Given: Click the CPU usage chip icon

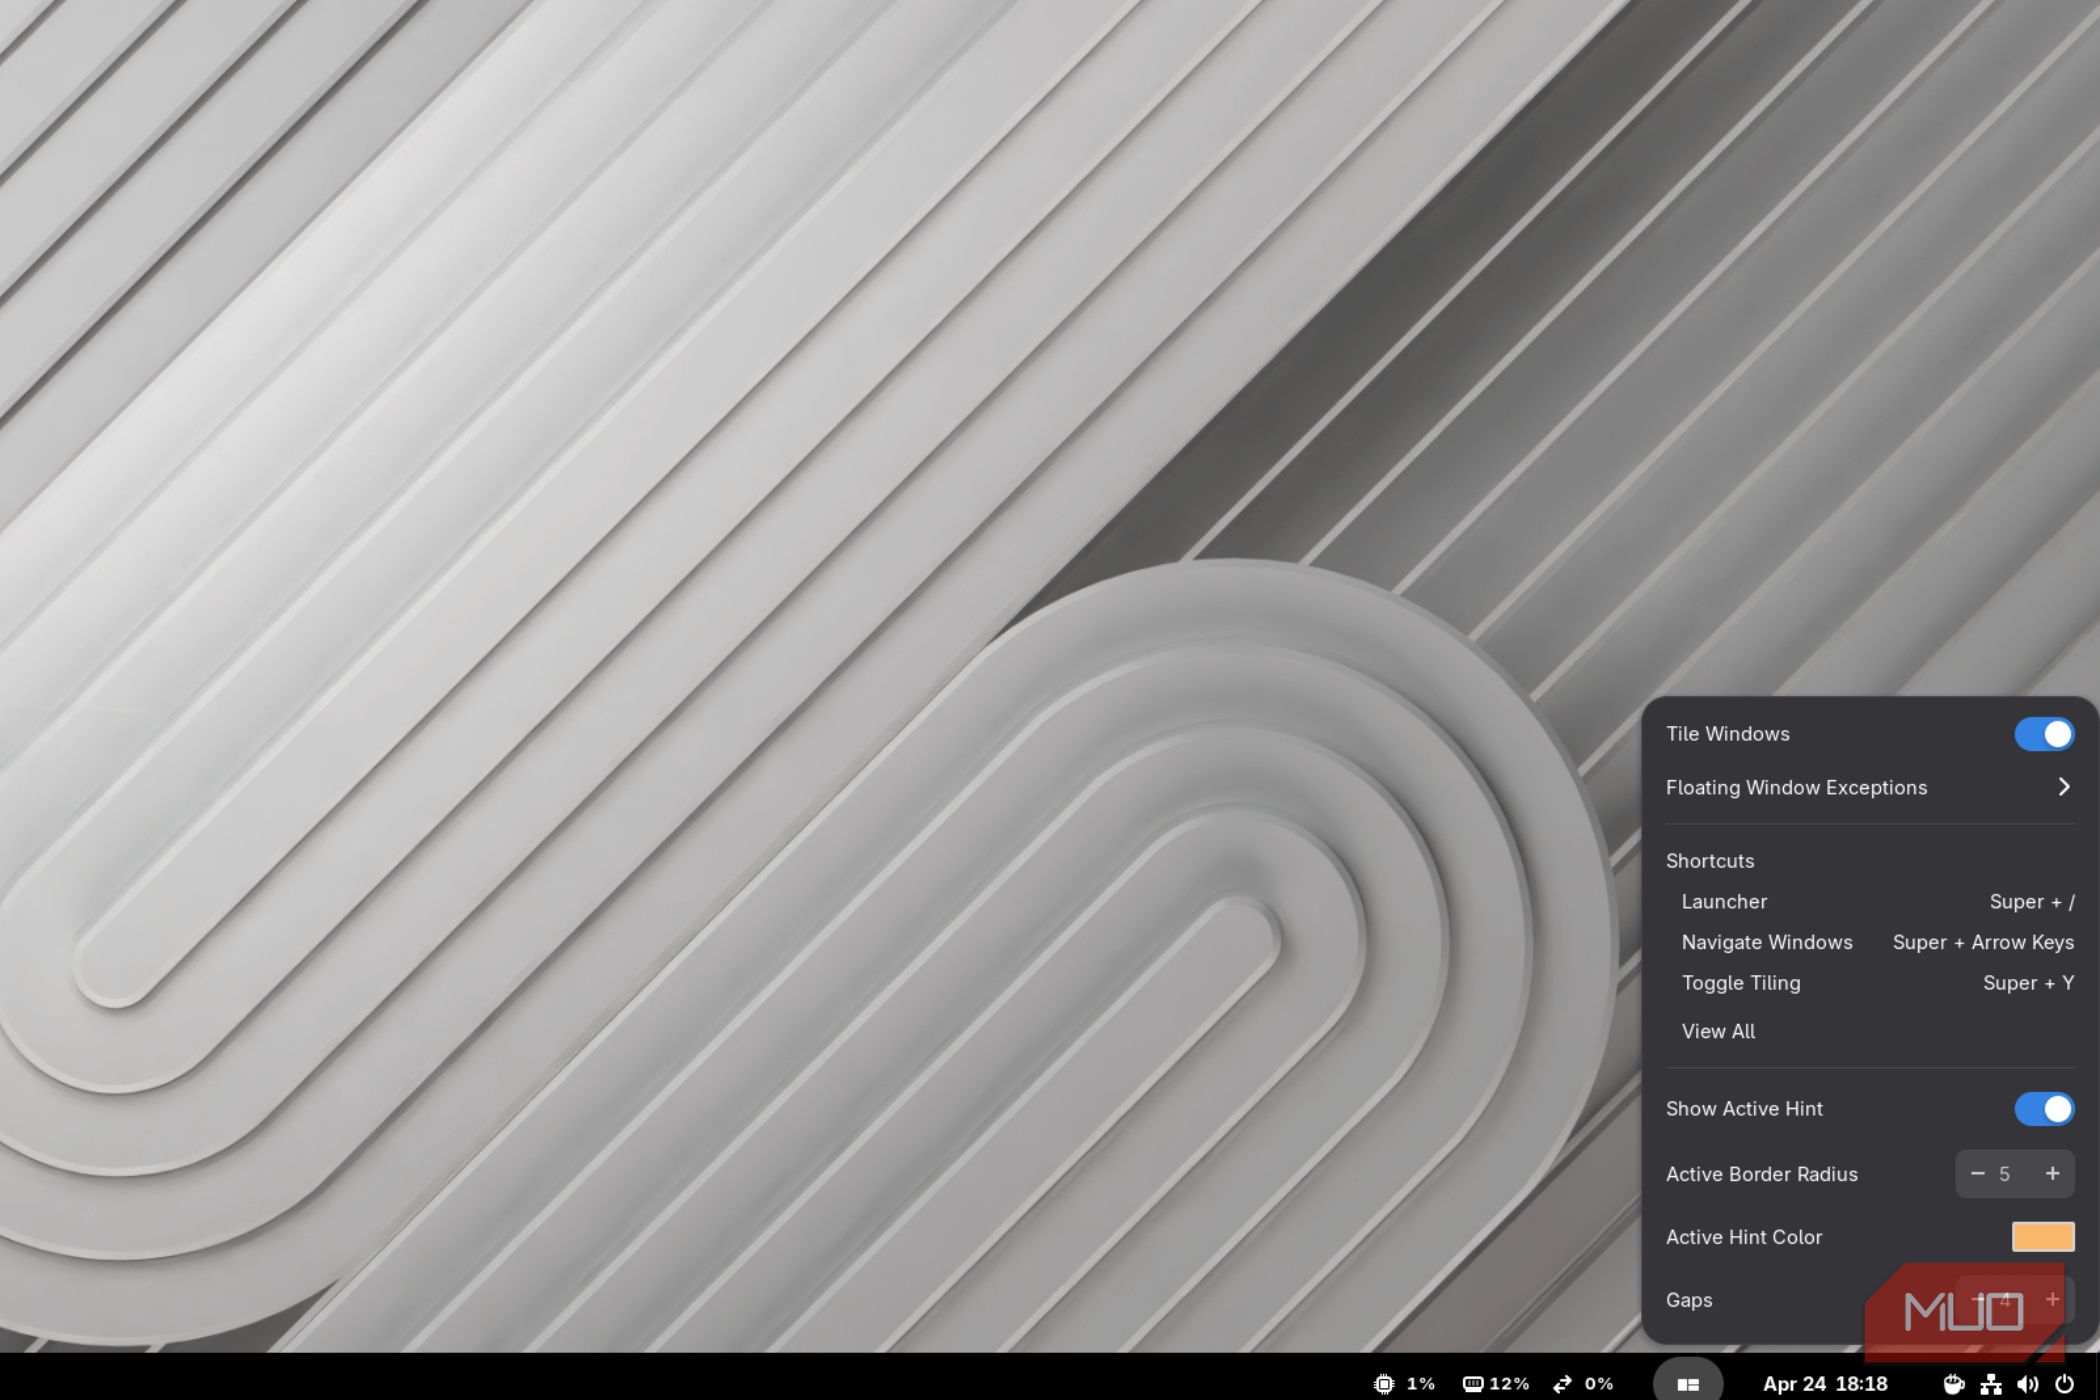Looking at the screenshot, I should pyautogui.click(x=1384, y=1384).
